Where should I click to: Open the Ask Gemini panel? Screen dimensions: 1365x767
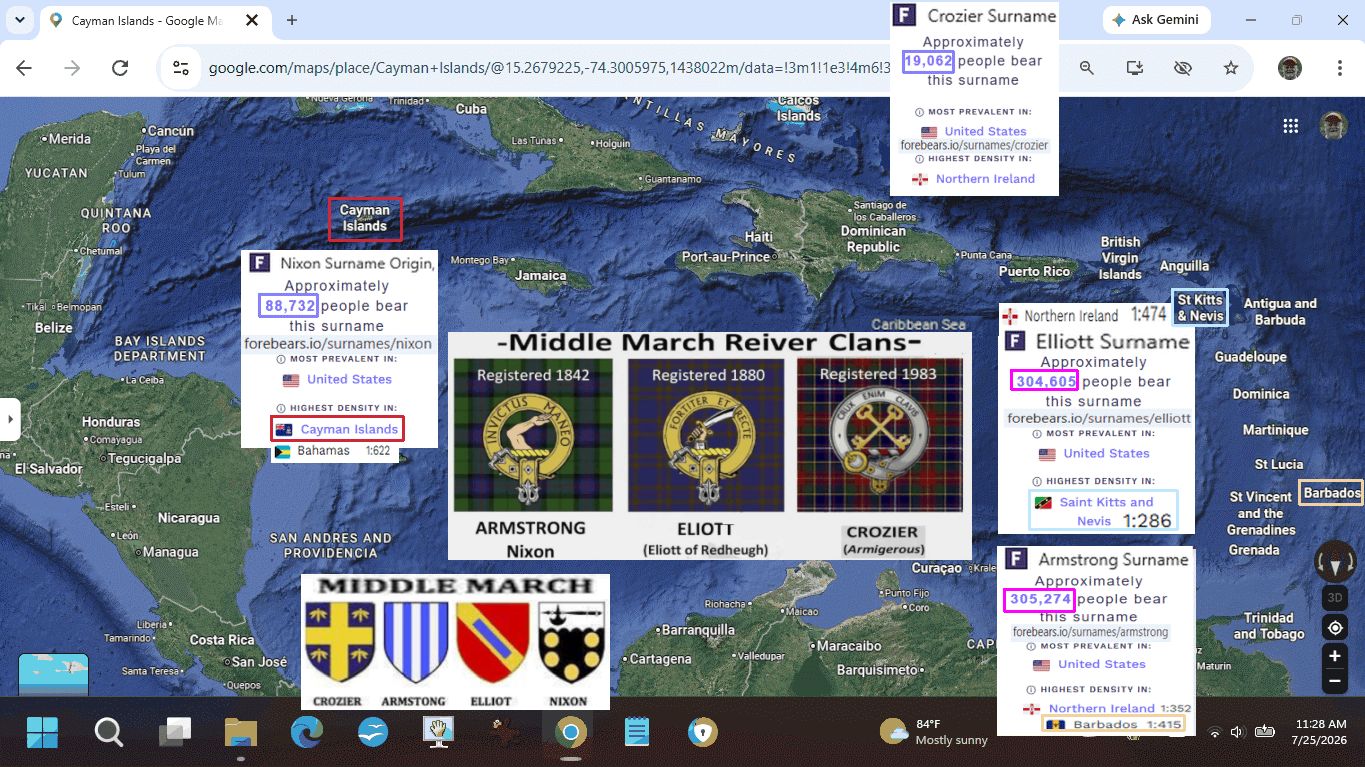(1156, 20)
